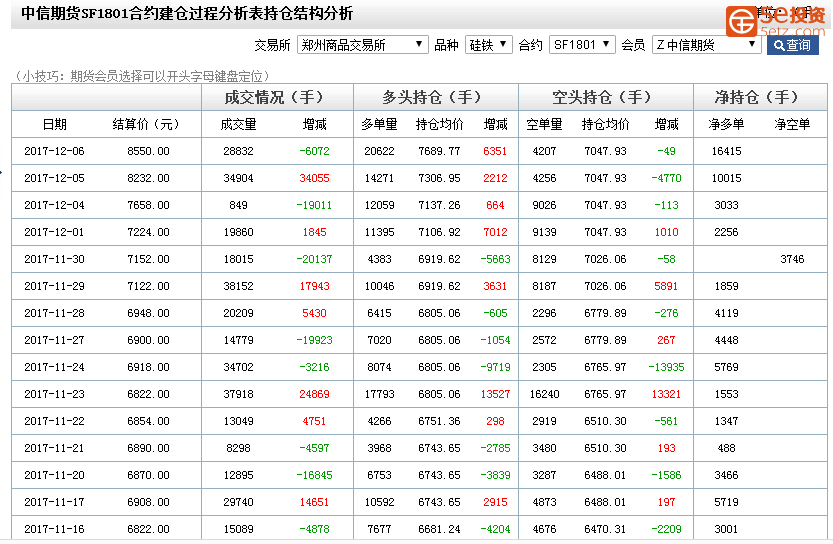Click the 成交情况（手） group header

(x=274, y=97)
